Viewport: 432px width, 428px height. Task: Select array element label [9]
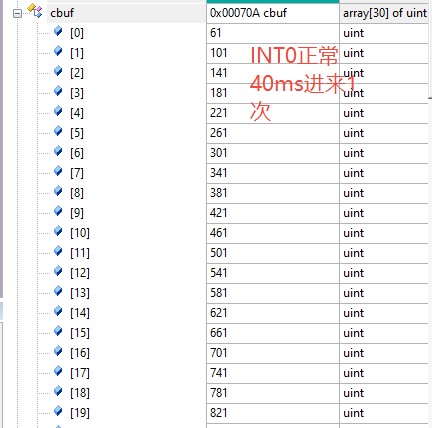[x=77, y=213]
